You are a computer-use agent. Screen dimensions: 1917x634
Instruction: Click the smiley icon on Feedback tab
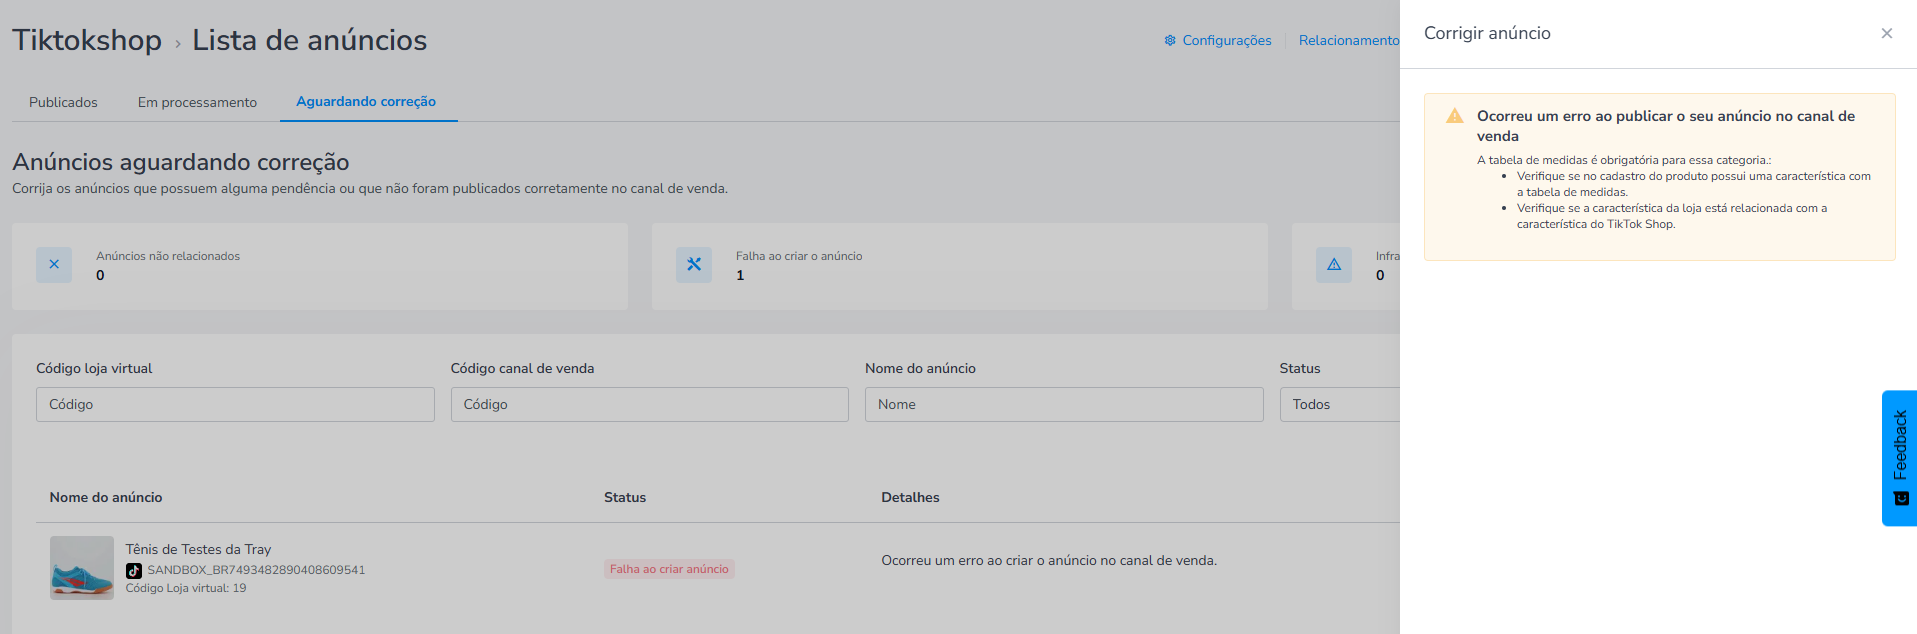pos(1901,498)
